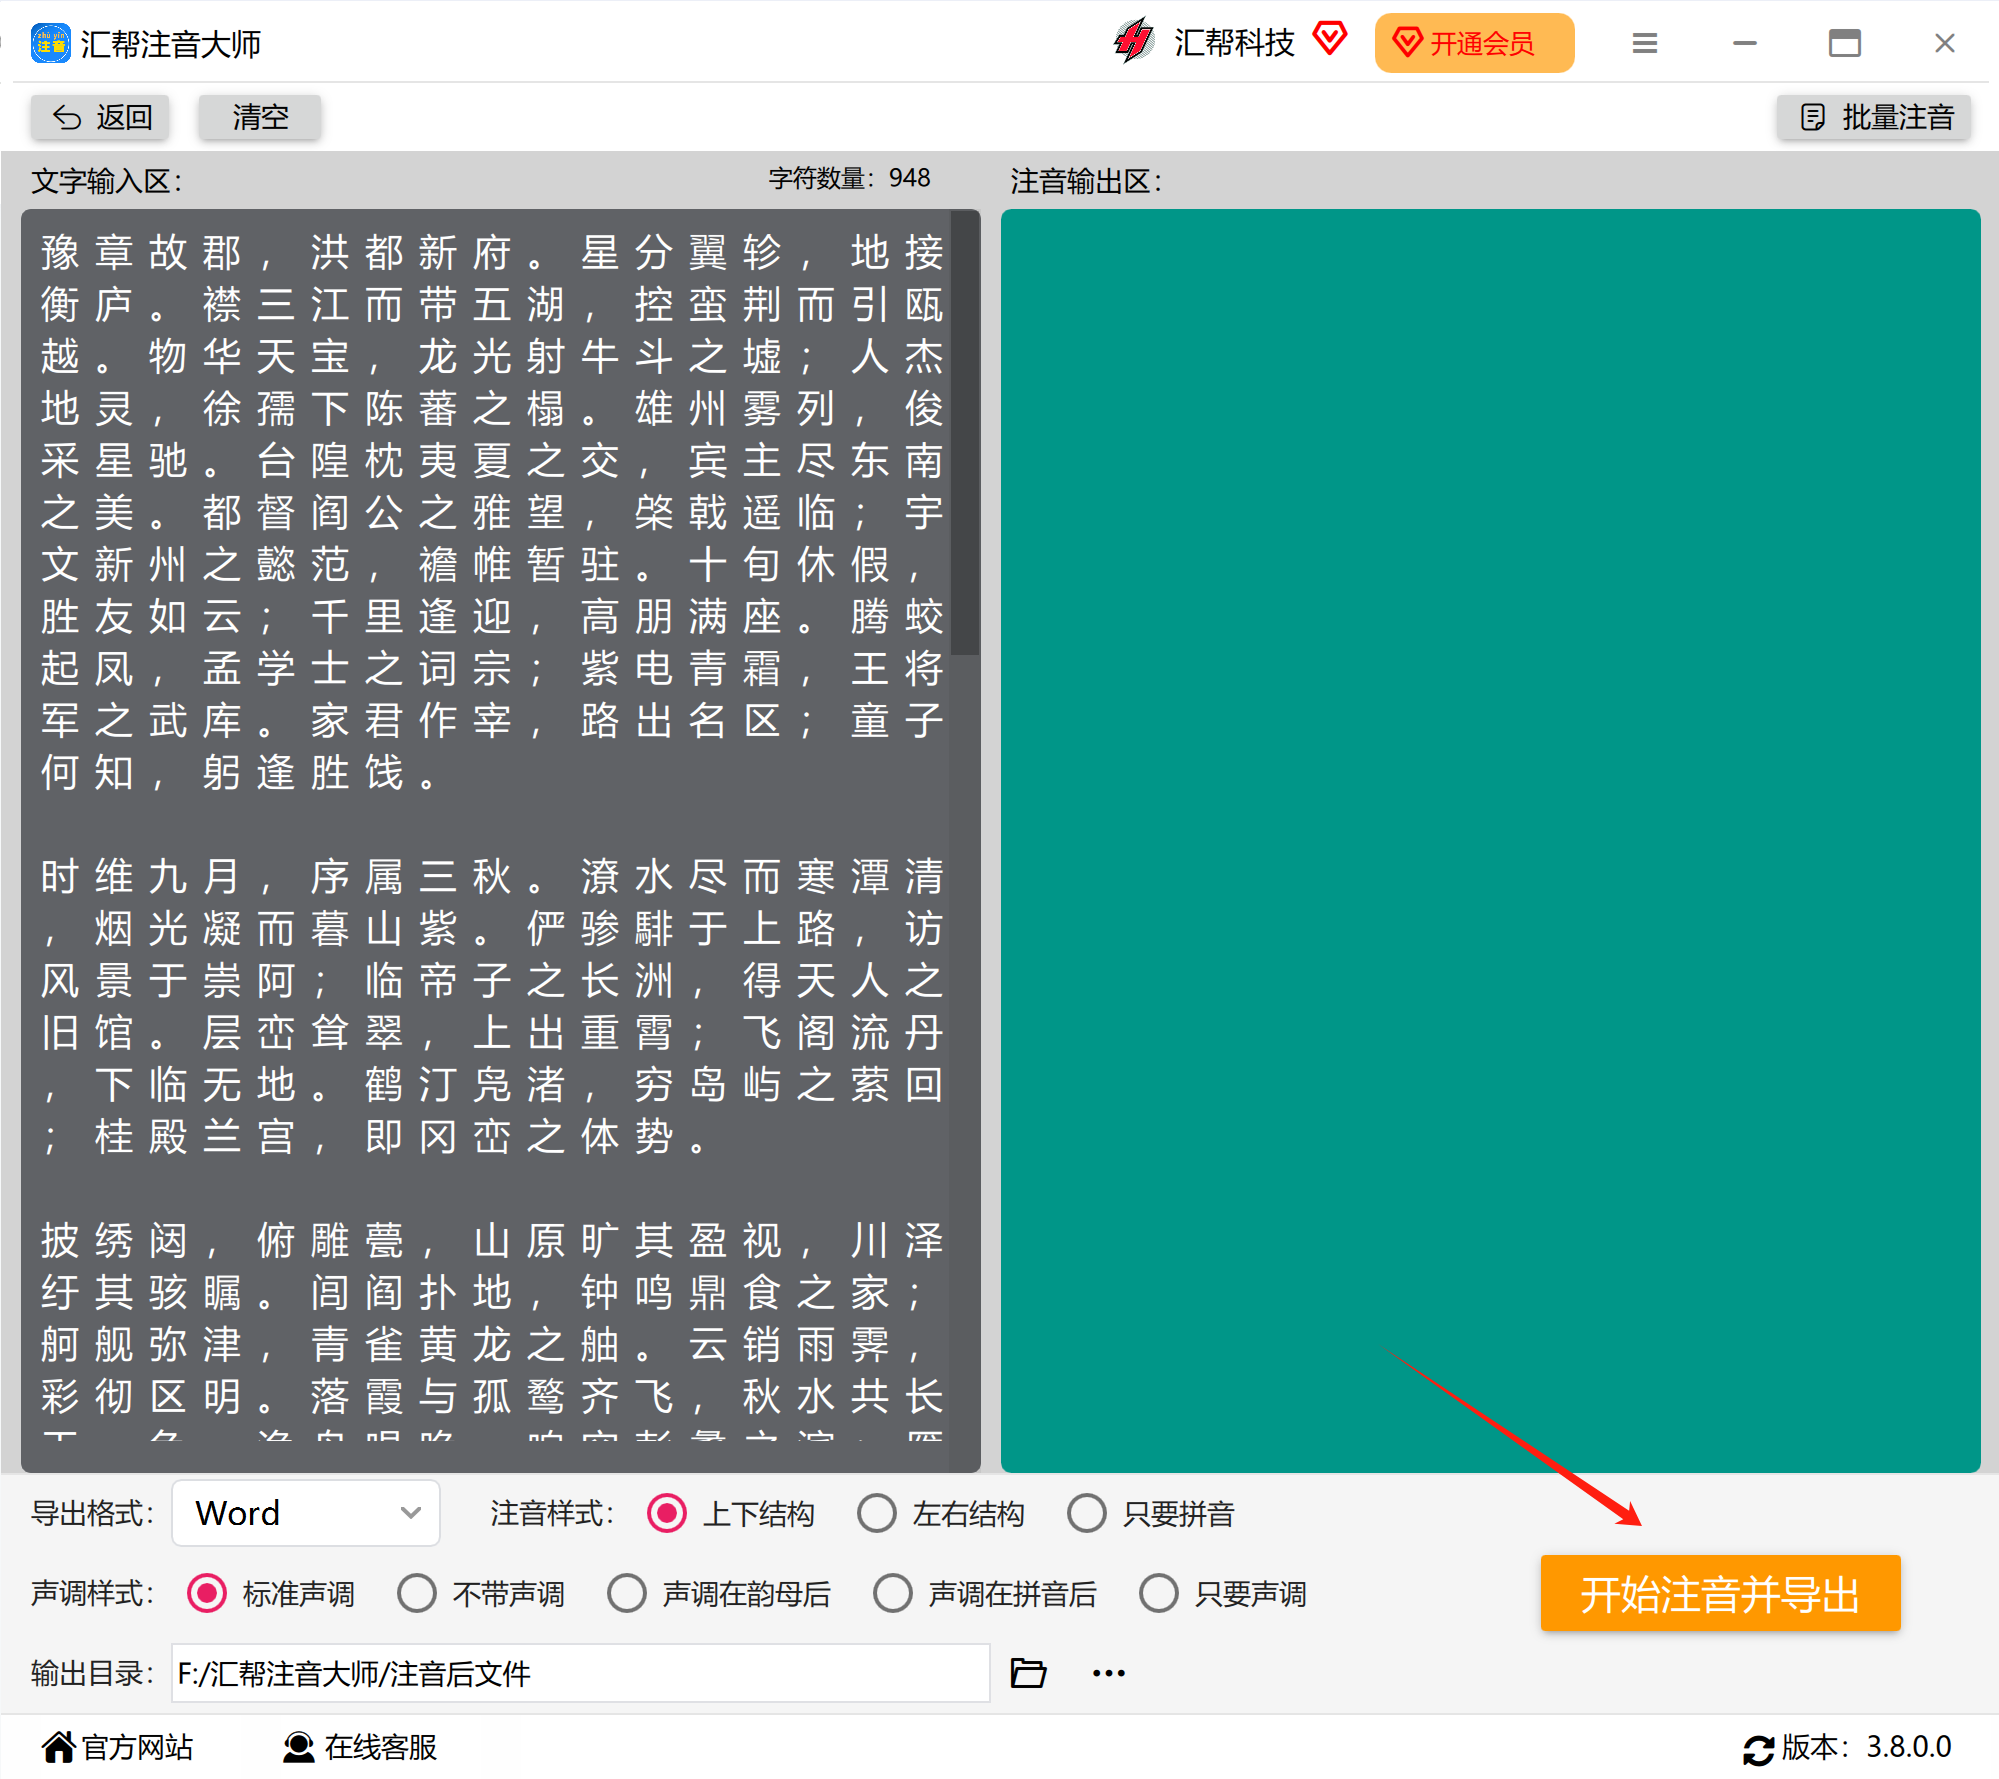
Task: Open 在线客服 customer service icon
Action: point(298,1747)
